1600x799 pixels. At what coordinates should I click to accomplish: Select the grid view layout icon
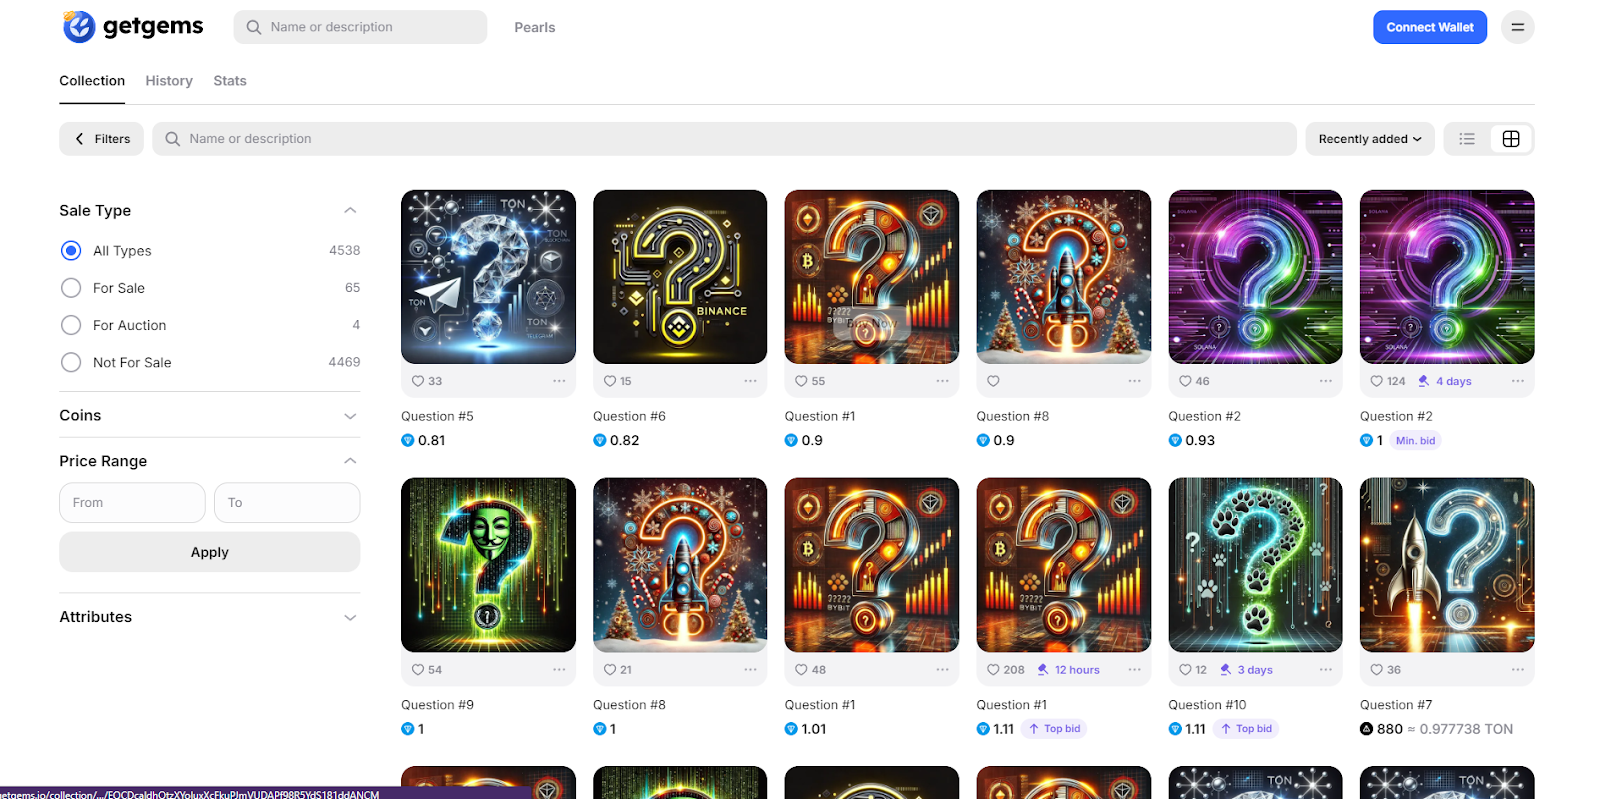1511,139
